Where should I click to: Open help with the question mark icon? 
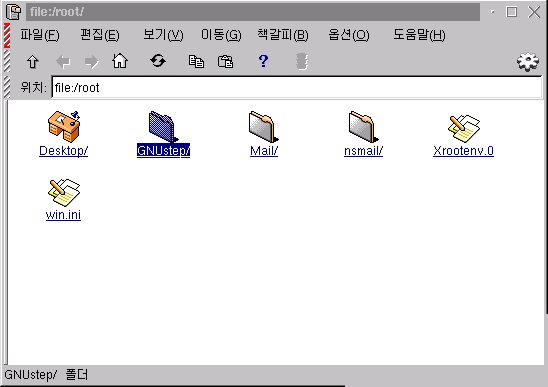[x=264, y=61]
